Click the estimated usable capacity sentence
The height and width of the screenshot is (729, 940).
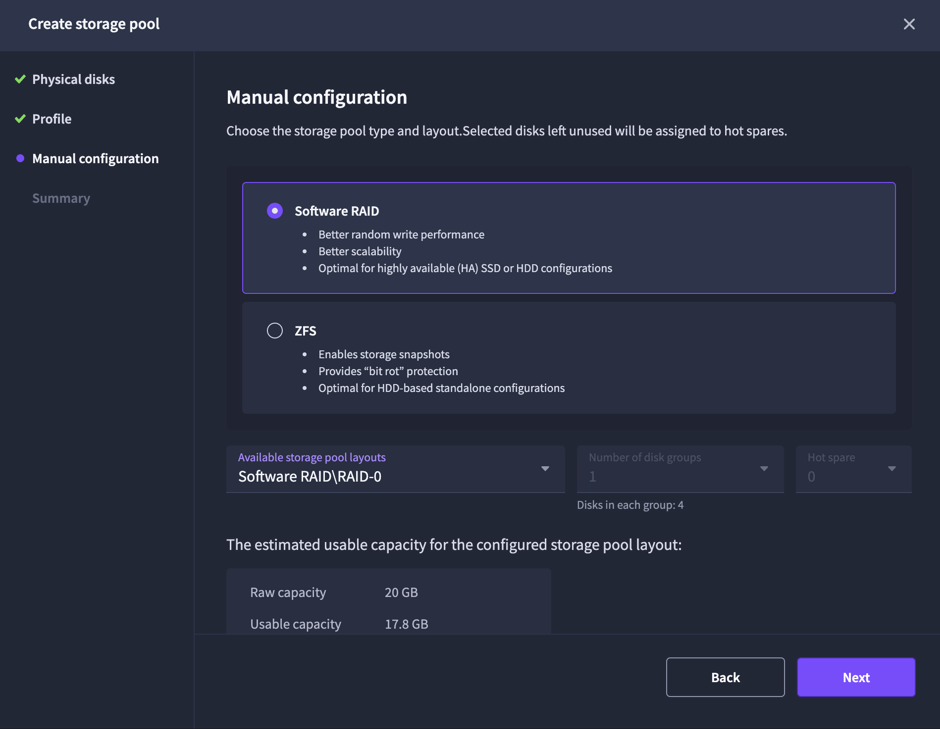click(454, 544)
